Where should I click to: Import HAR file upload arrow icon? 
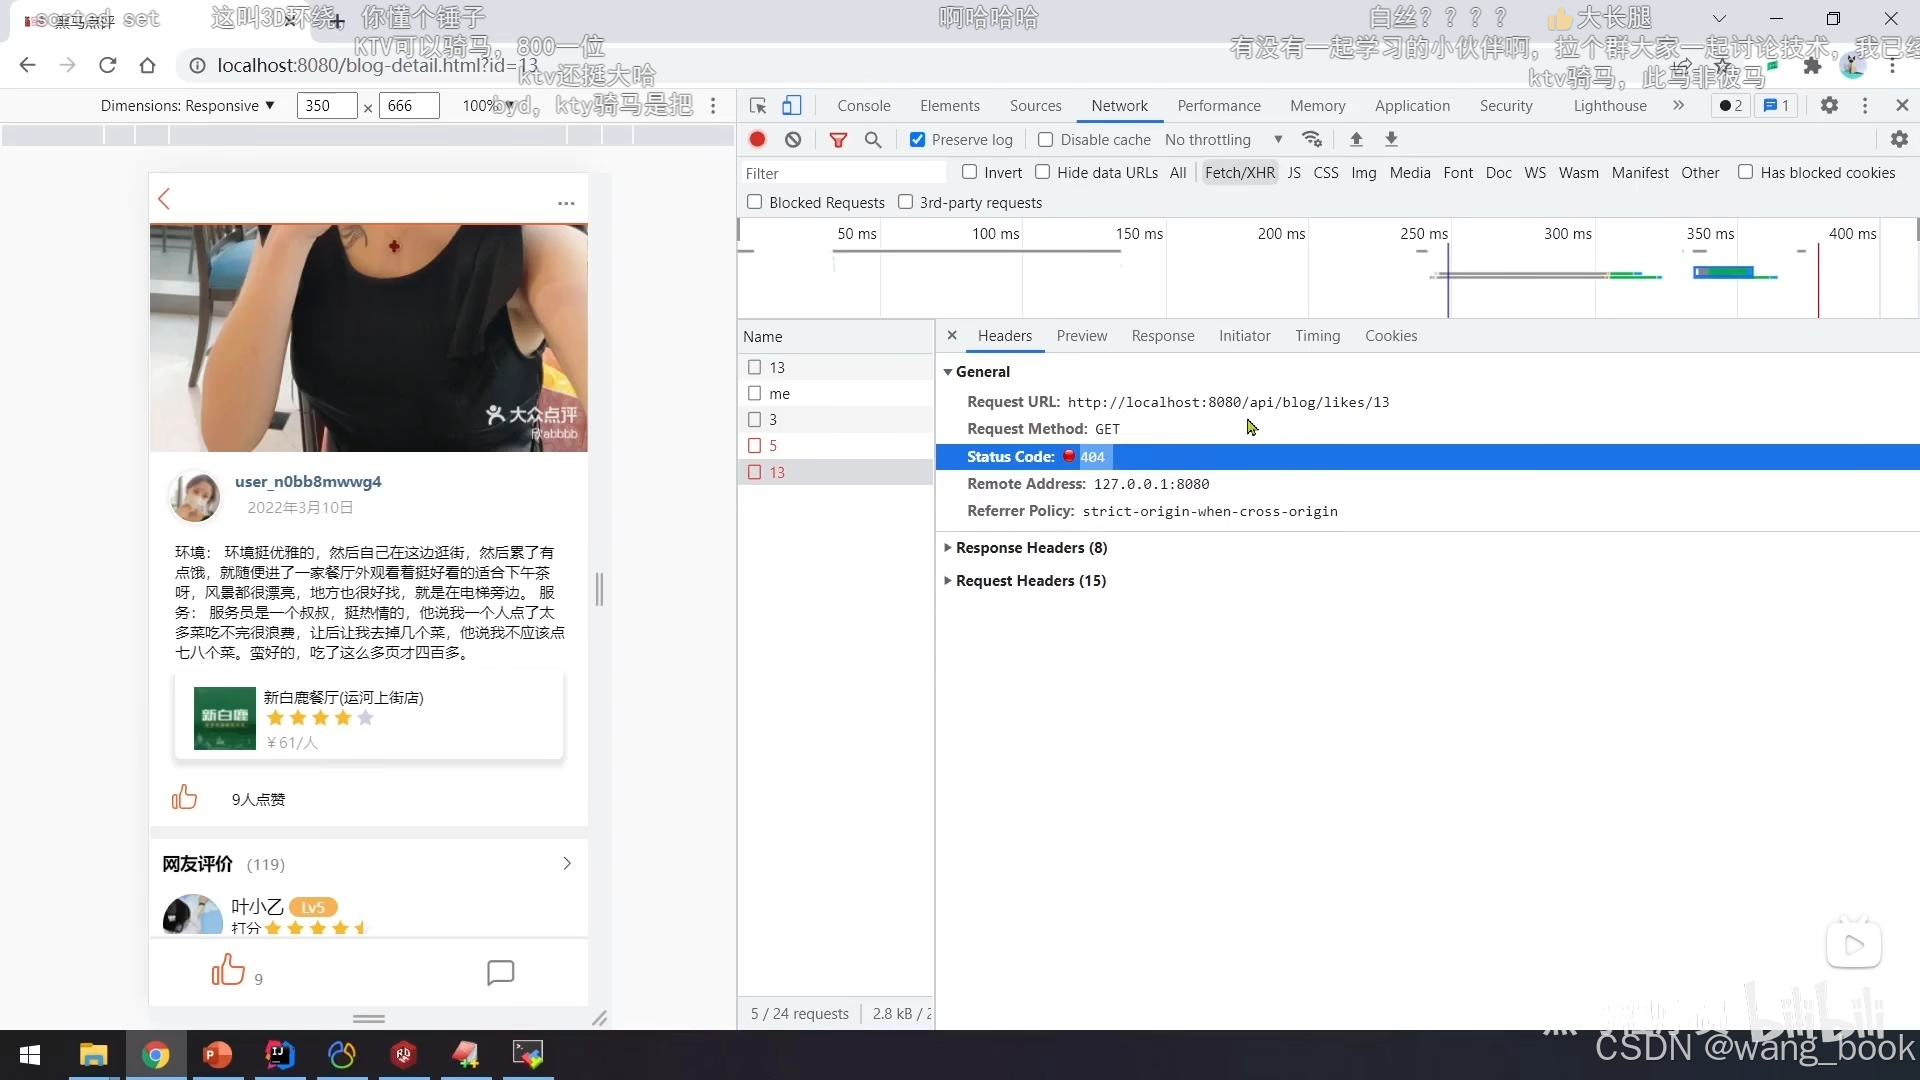point(1356,140)
